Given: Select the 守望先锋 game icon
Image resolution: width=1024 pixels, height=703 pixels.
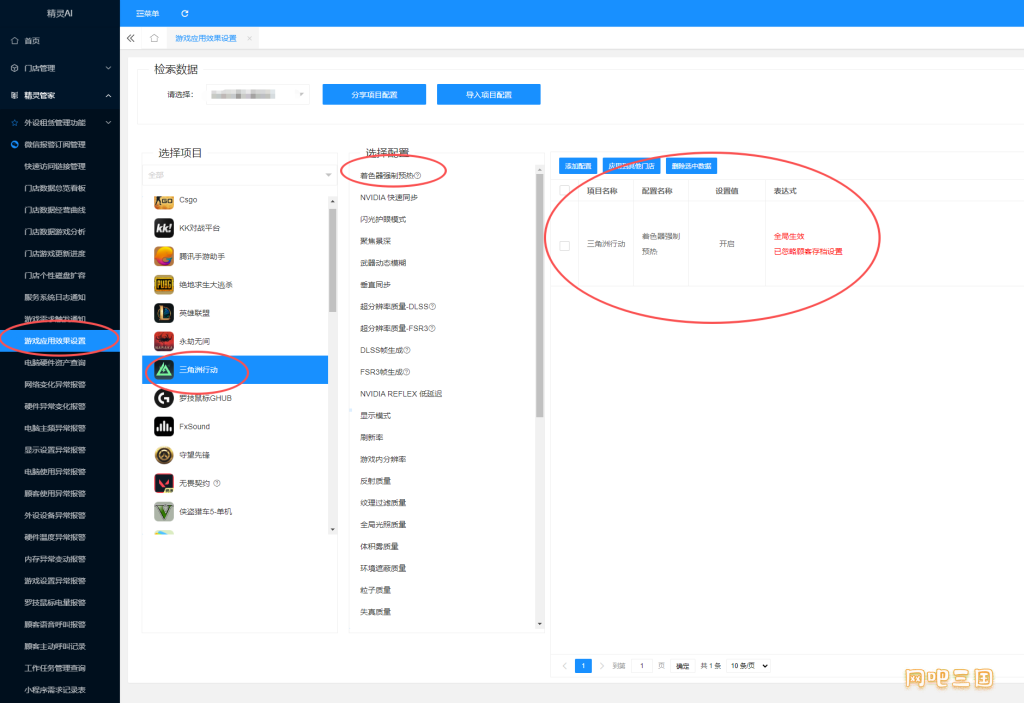Looking at the screenshot, I should (164, 455).
